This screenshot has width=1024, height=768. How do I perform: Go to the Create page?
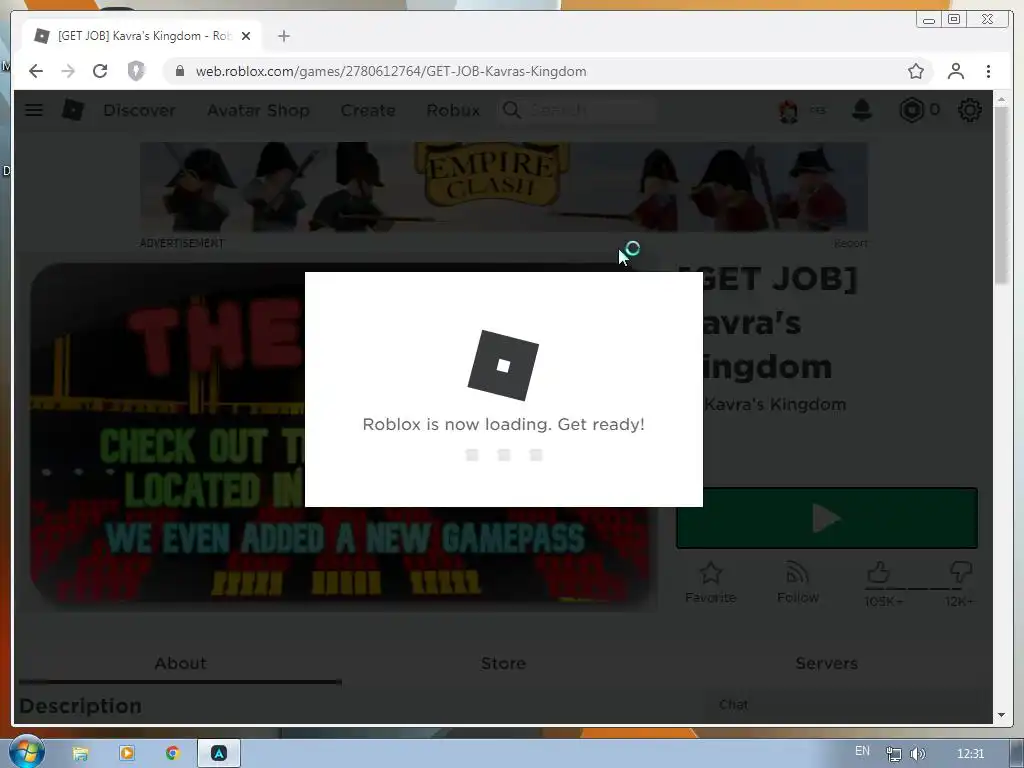368,110
